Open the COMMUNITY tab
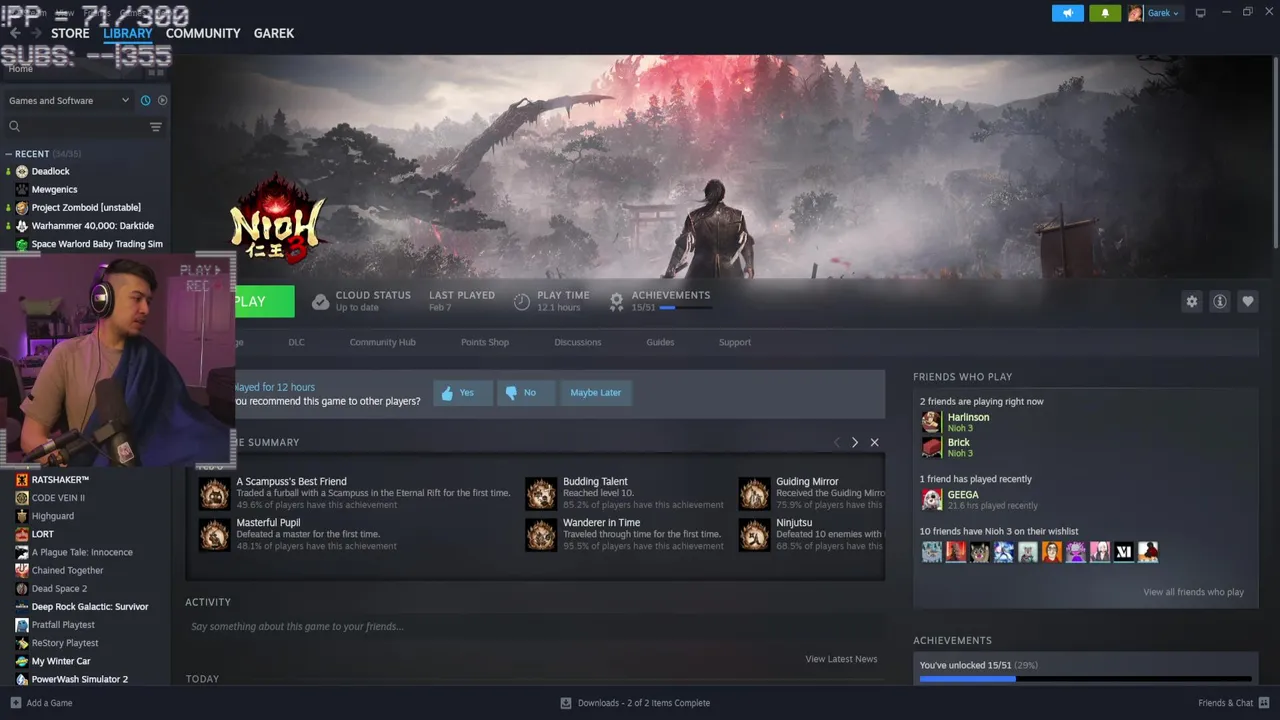 tap(203, 33)
